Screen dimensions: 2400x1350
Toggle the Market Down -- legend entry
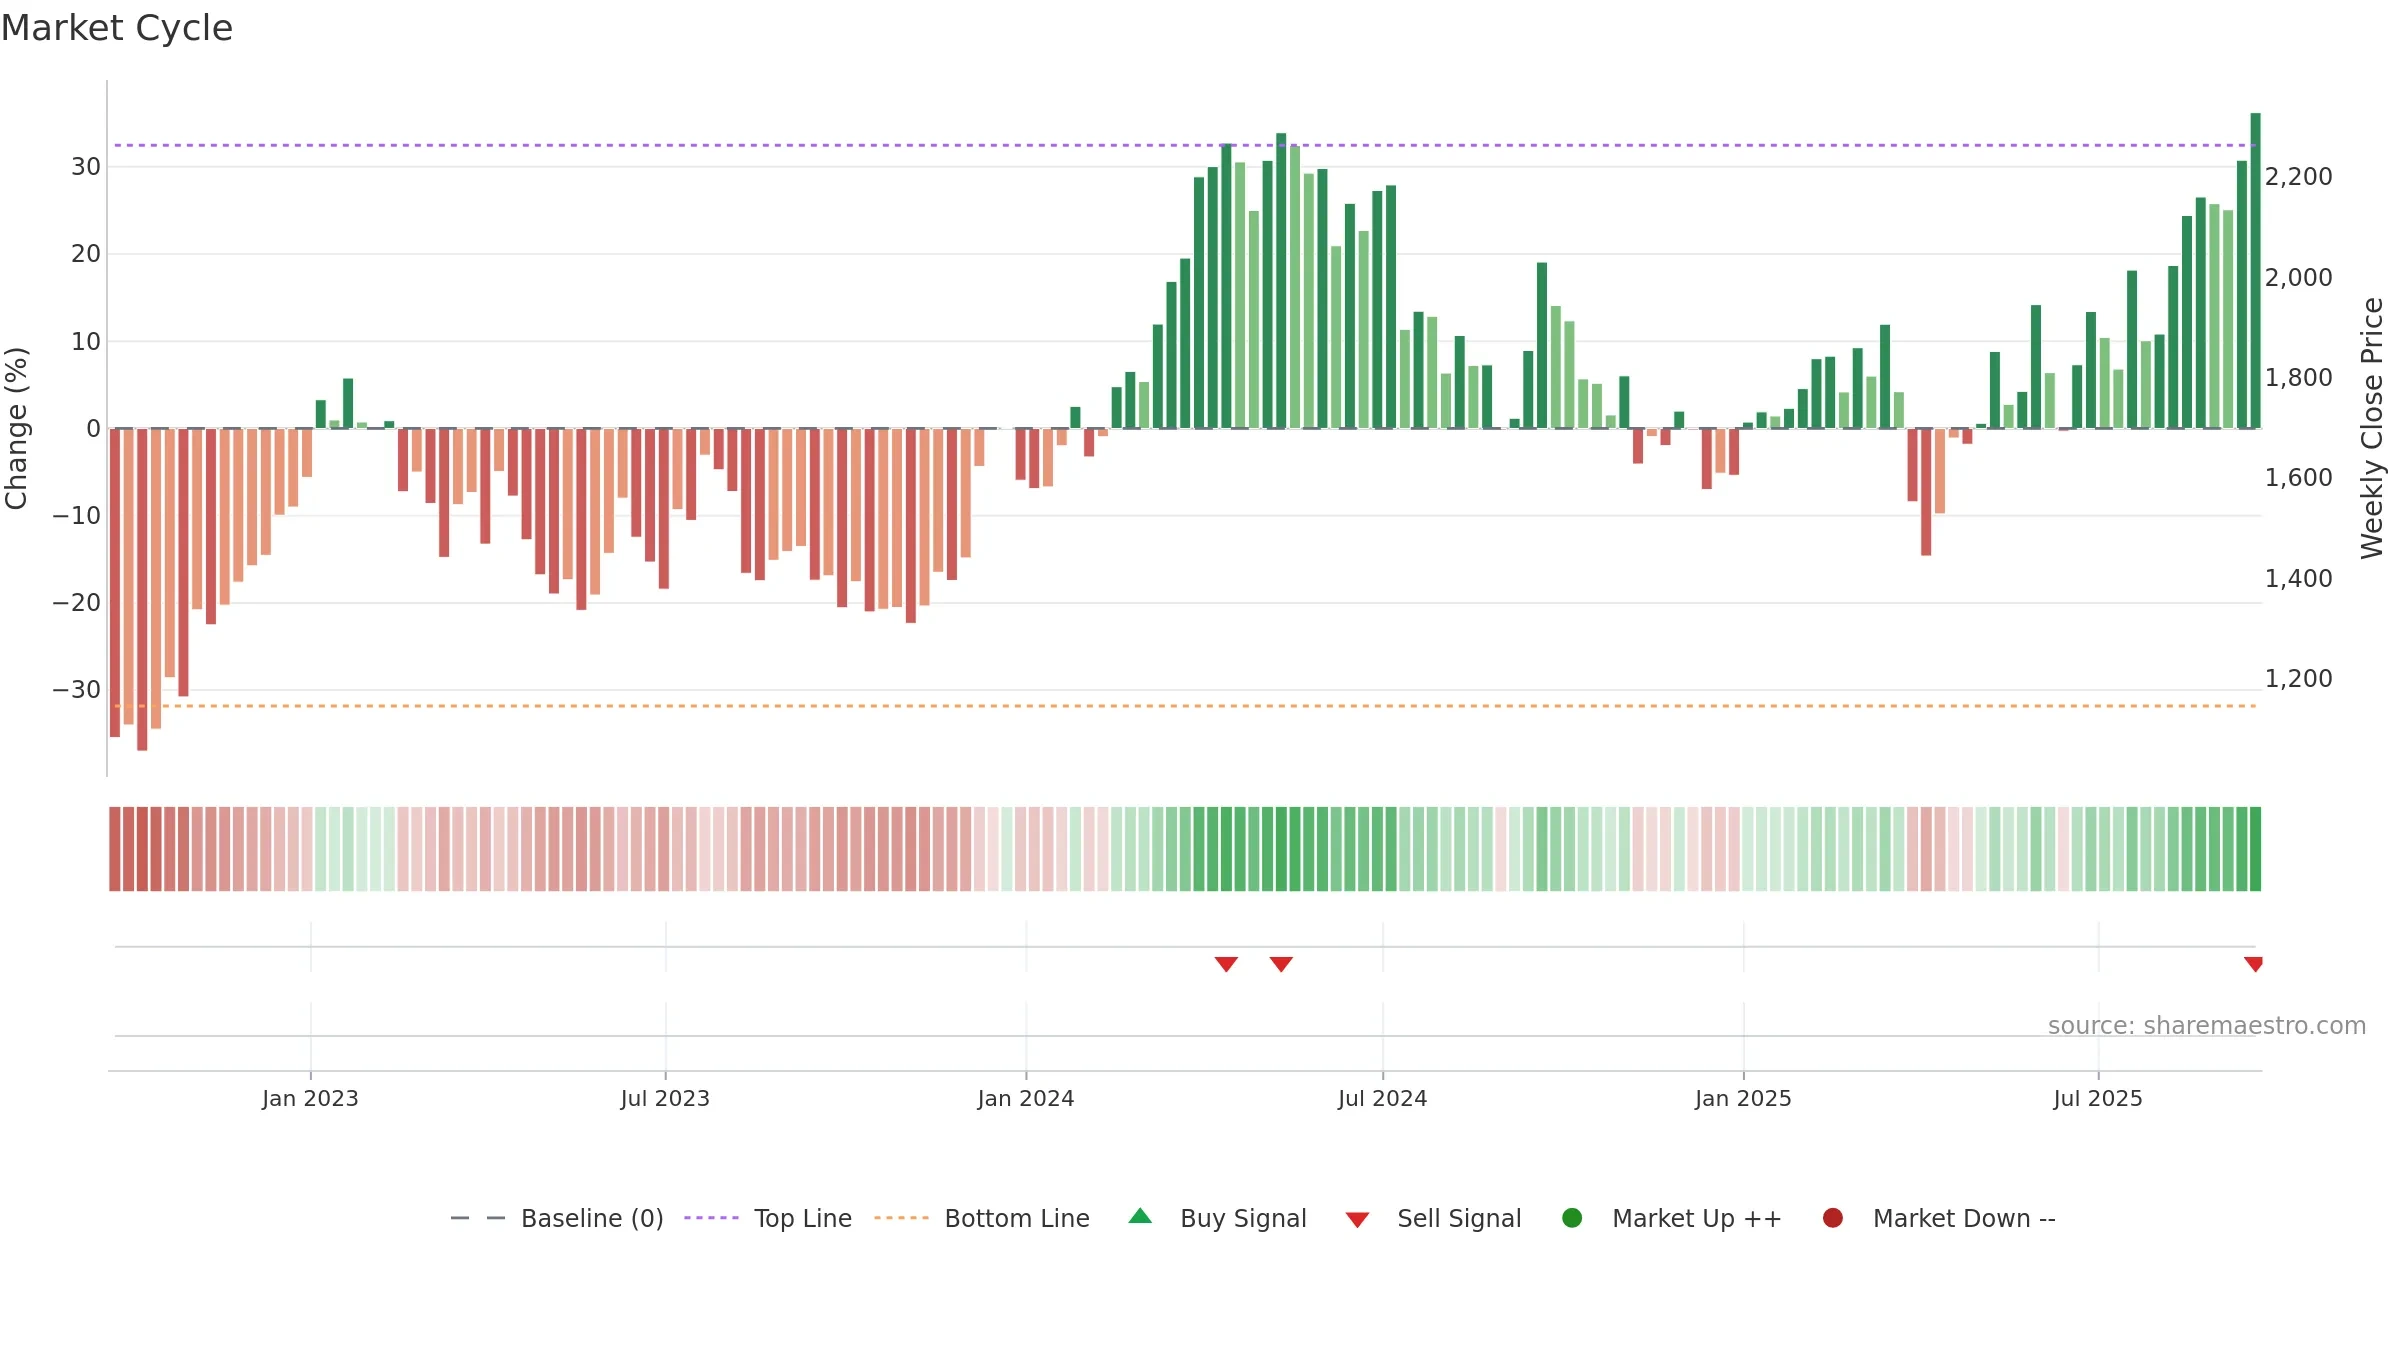1938,1218
